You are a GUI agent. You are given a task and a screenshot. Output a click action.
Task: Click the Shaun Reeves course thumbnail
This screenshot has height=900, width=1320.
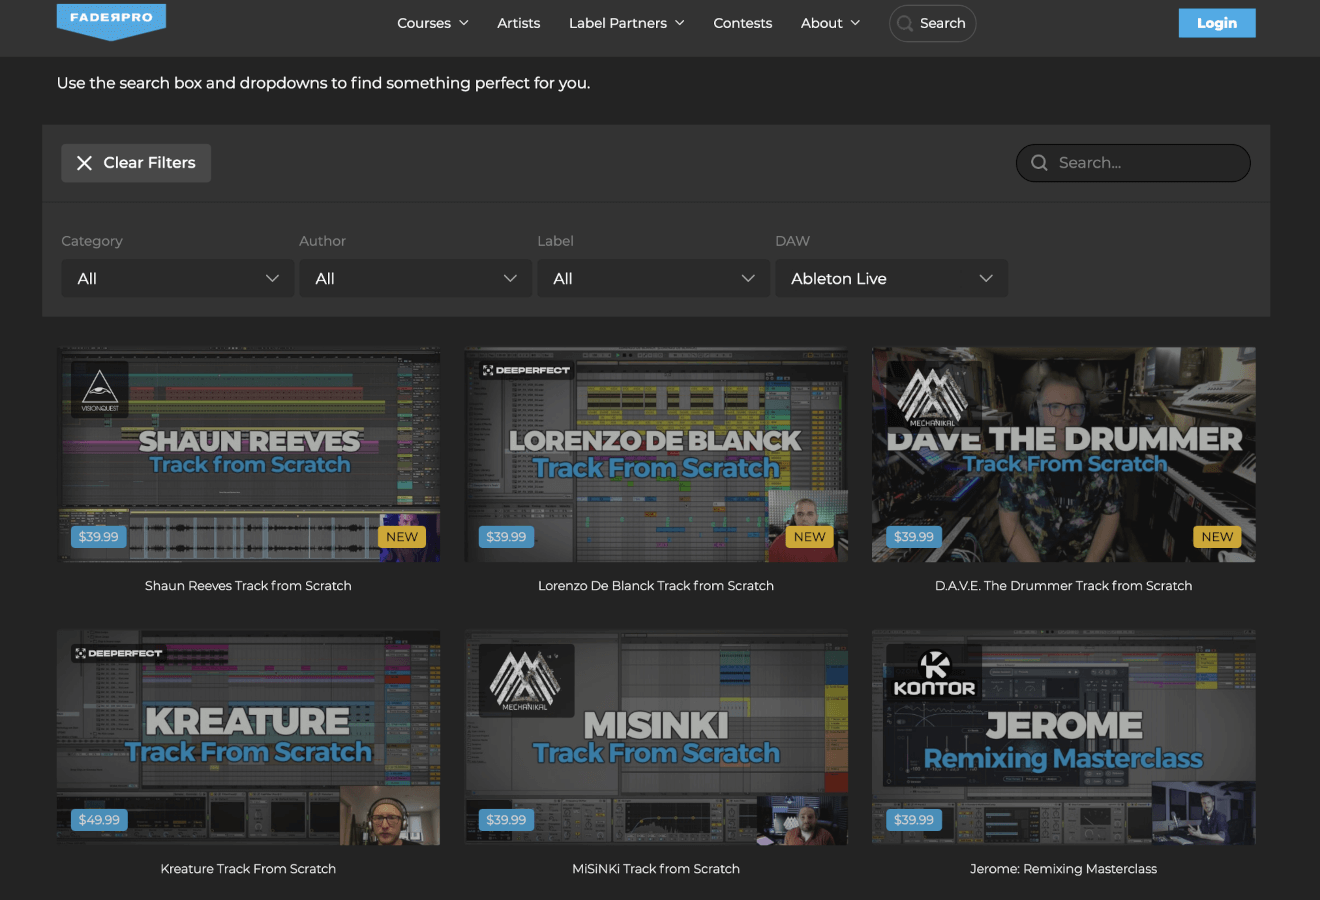pyautogui.click(x=248, y=454)
